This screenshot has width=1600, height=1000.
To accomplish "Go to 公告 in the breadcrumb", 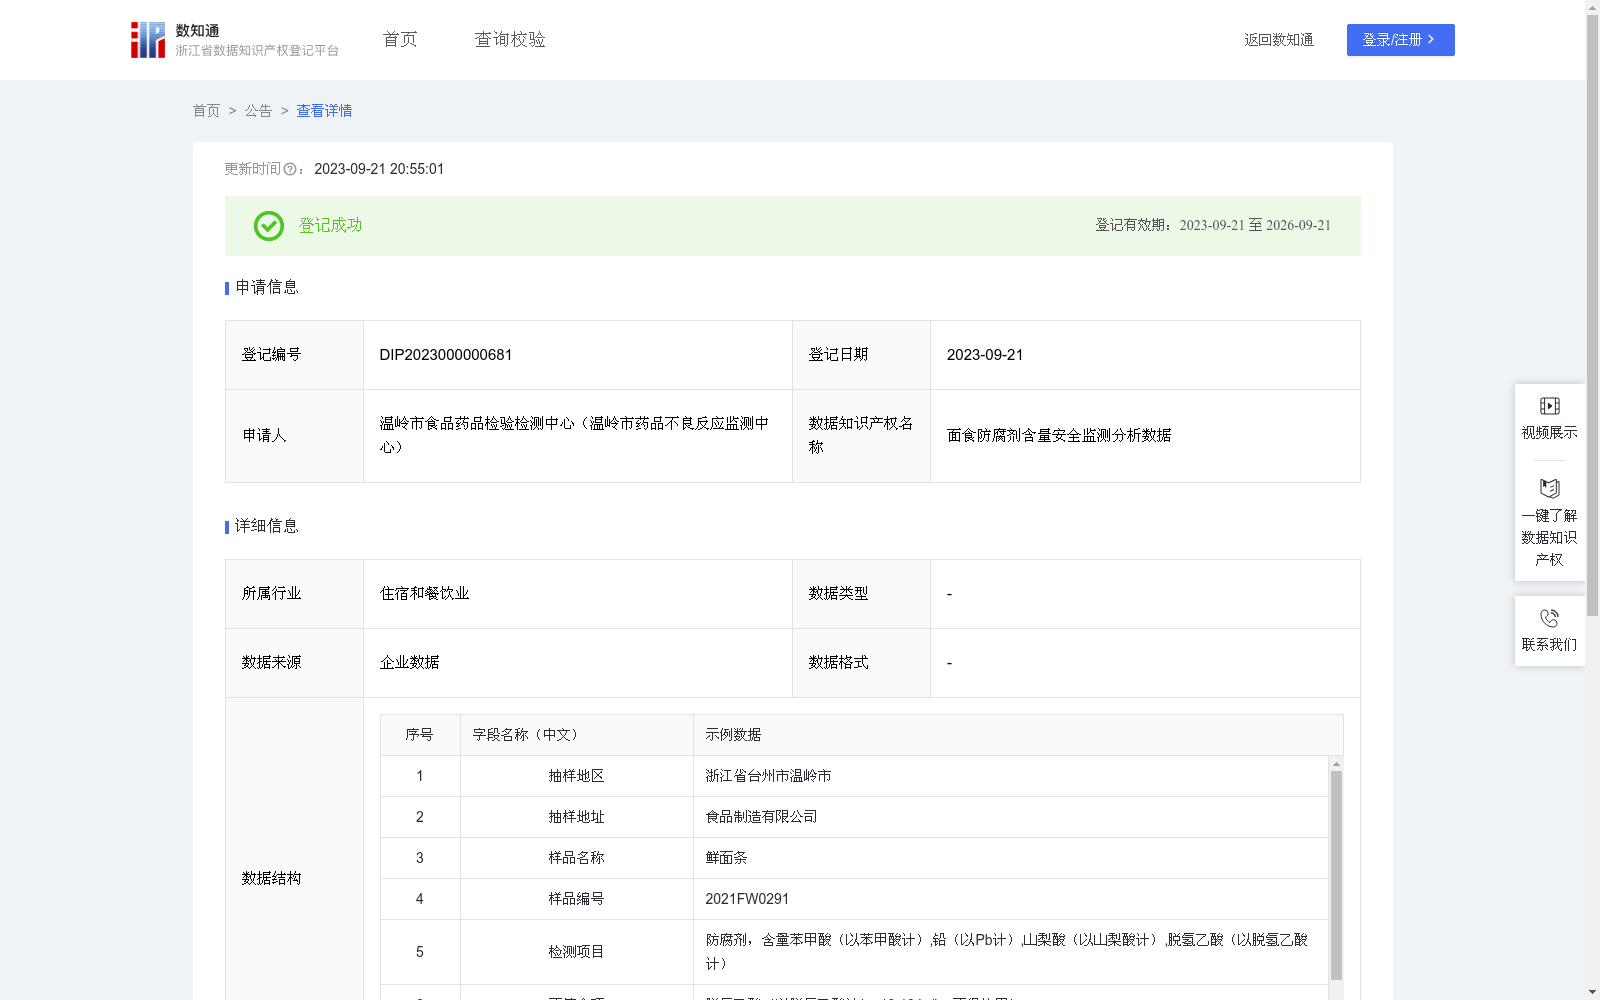I will tap(258, 111).
